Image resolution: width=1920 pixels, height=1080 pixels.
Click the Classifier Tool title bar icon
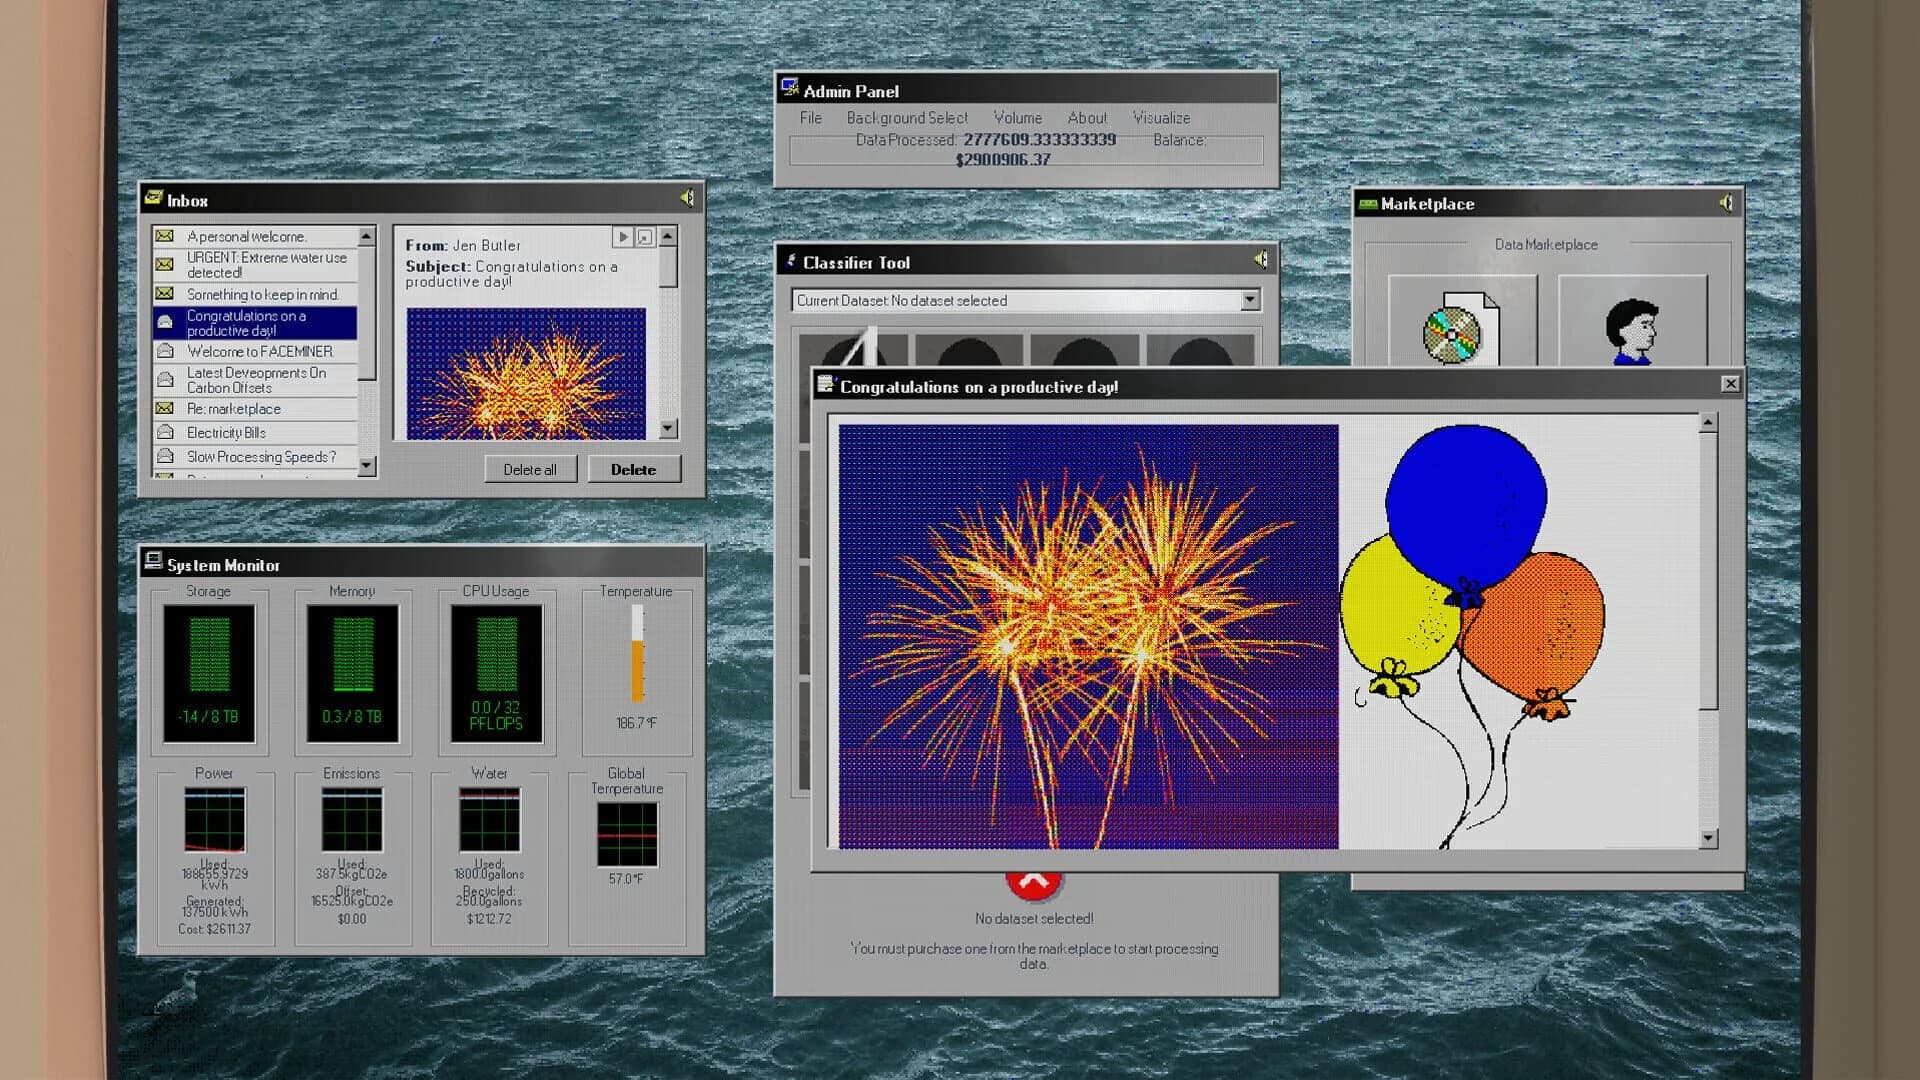[x=791, y=261]
